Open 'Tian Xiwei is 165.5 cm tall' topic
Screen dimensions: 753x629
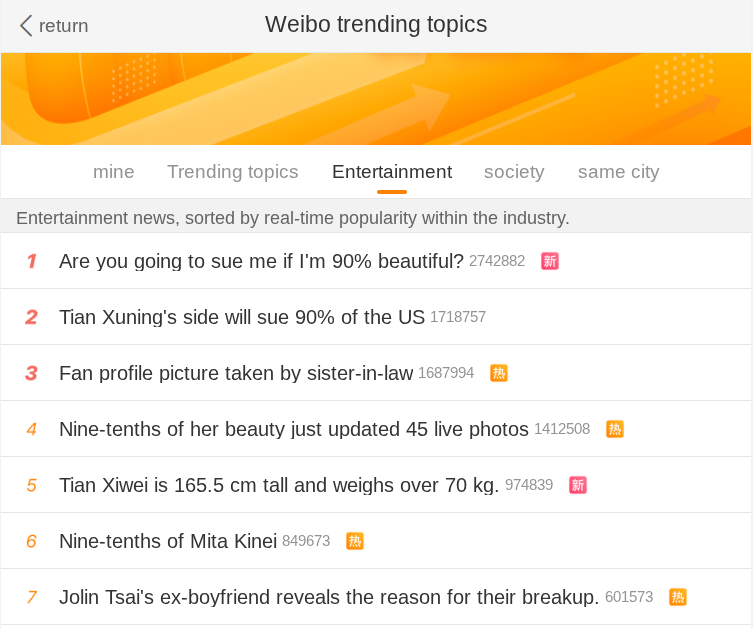tap(279, 485)
